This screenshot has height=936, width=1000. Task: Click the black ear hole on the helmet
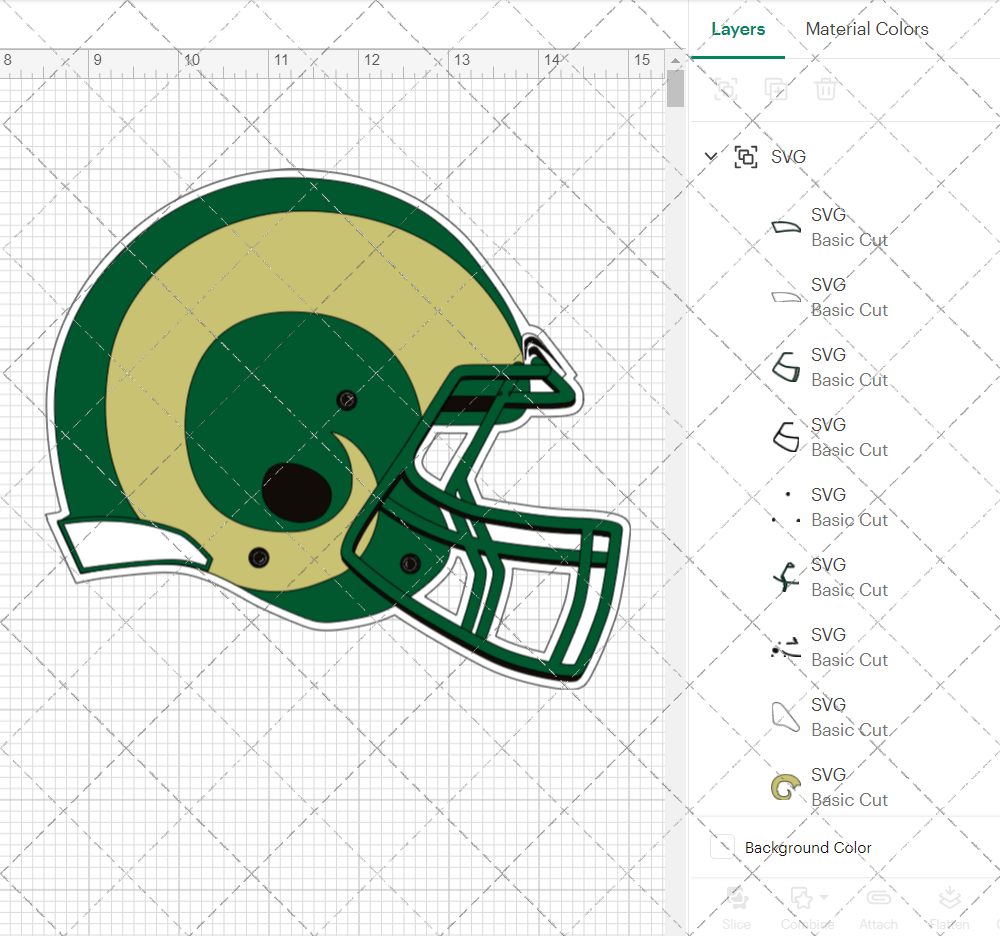[297, 494]
